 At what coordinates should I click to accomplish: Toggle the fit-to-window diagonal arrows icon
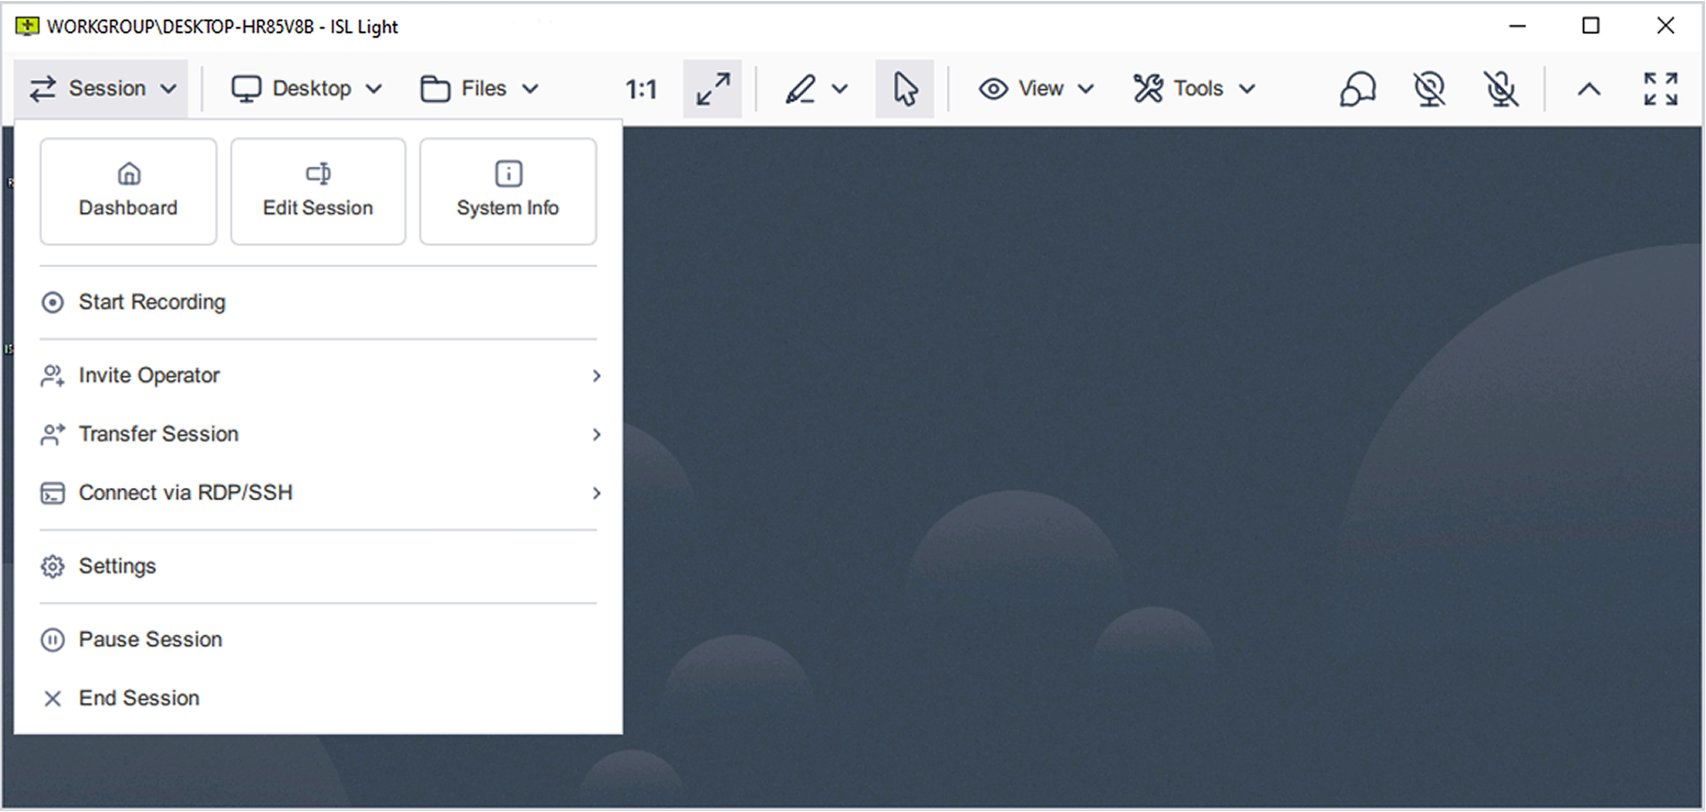click(x=713, y=89)
